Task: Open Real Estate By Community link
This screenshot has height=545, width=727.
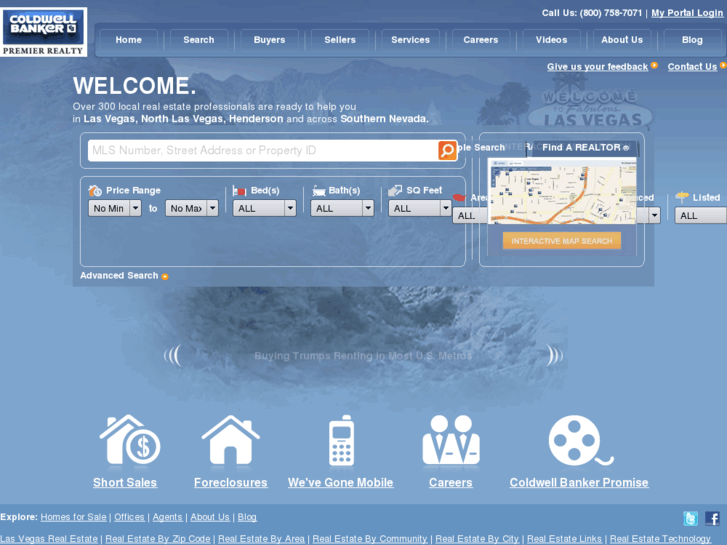Action: (x=370, y=539)
